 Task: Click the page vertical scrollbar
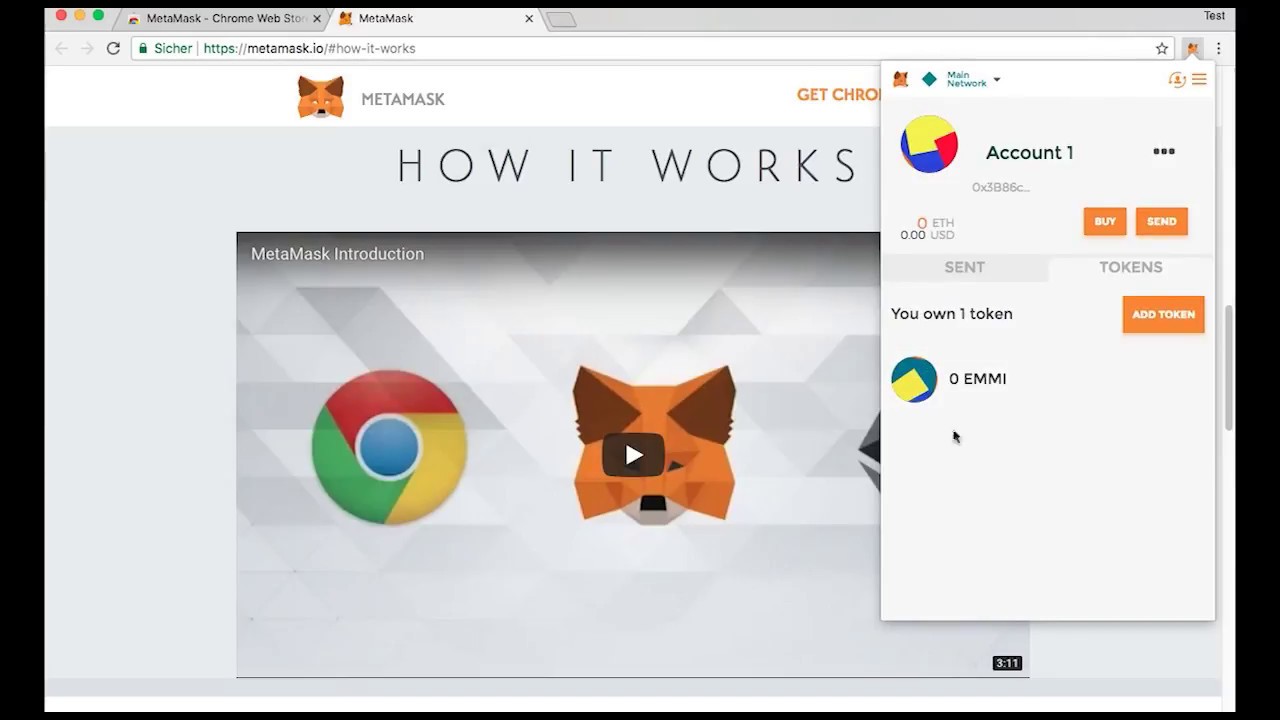point(1229,367)
